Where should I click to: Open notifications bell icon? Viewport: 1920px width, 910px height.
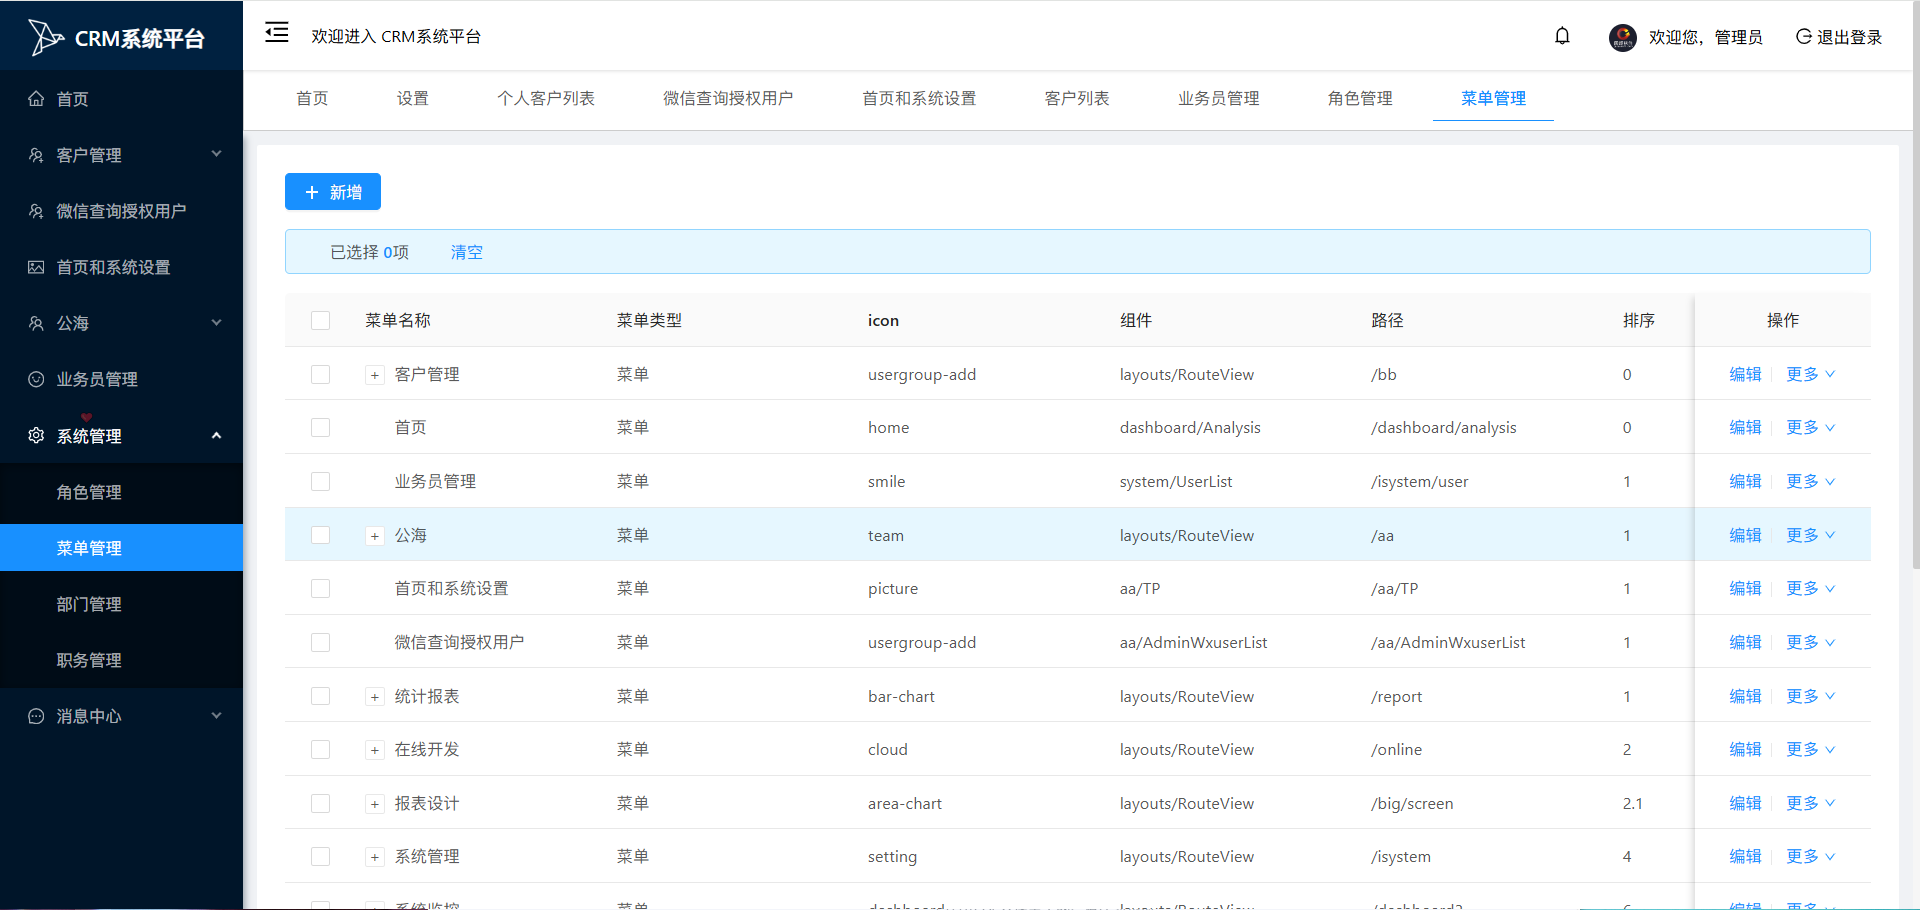(1562, 36)
